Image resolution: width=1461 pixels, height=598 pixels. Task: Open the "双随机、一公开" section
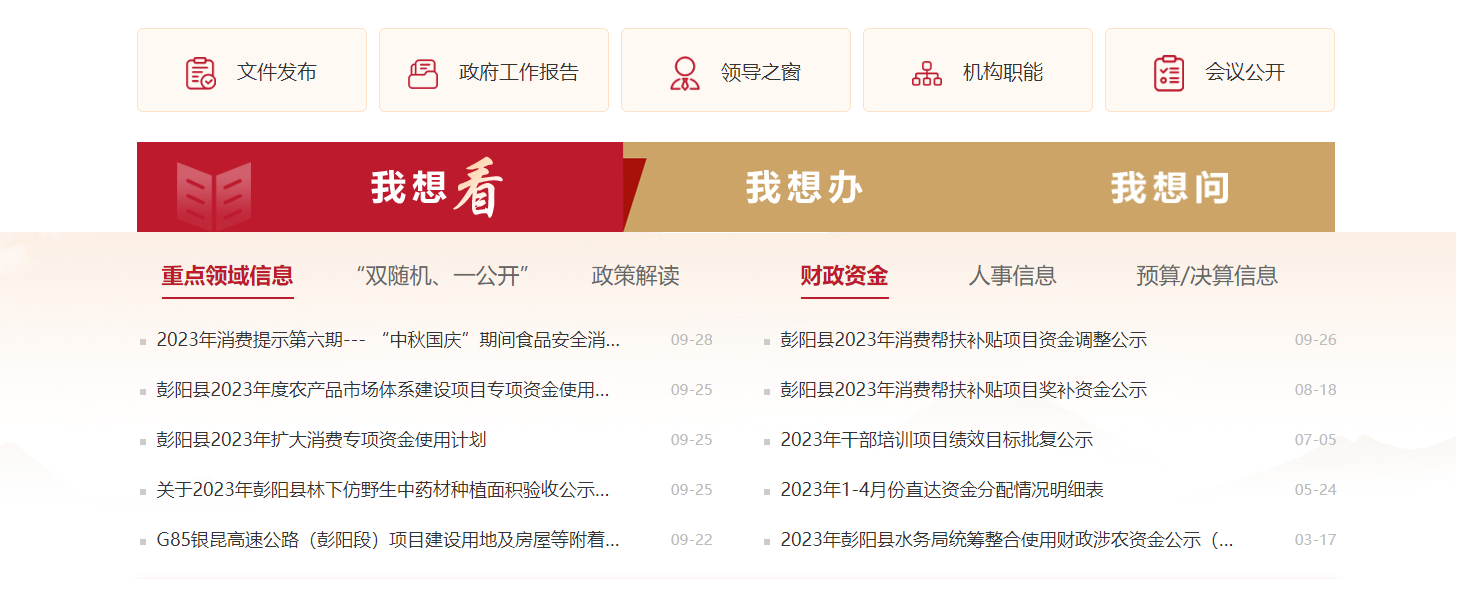pyautogui.click(x=445, y=275)
